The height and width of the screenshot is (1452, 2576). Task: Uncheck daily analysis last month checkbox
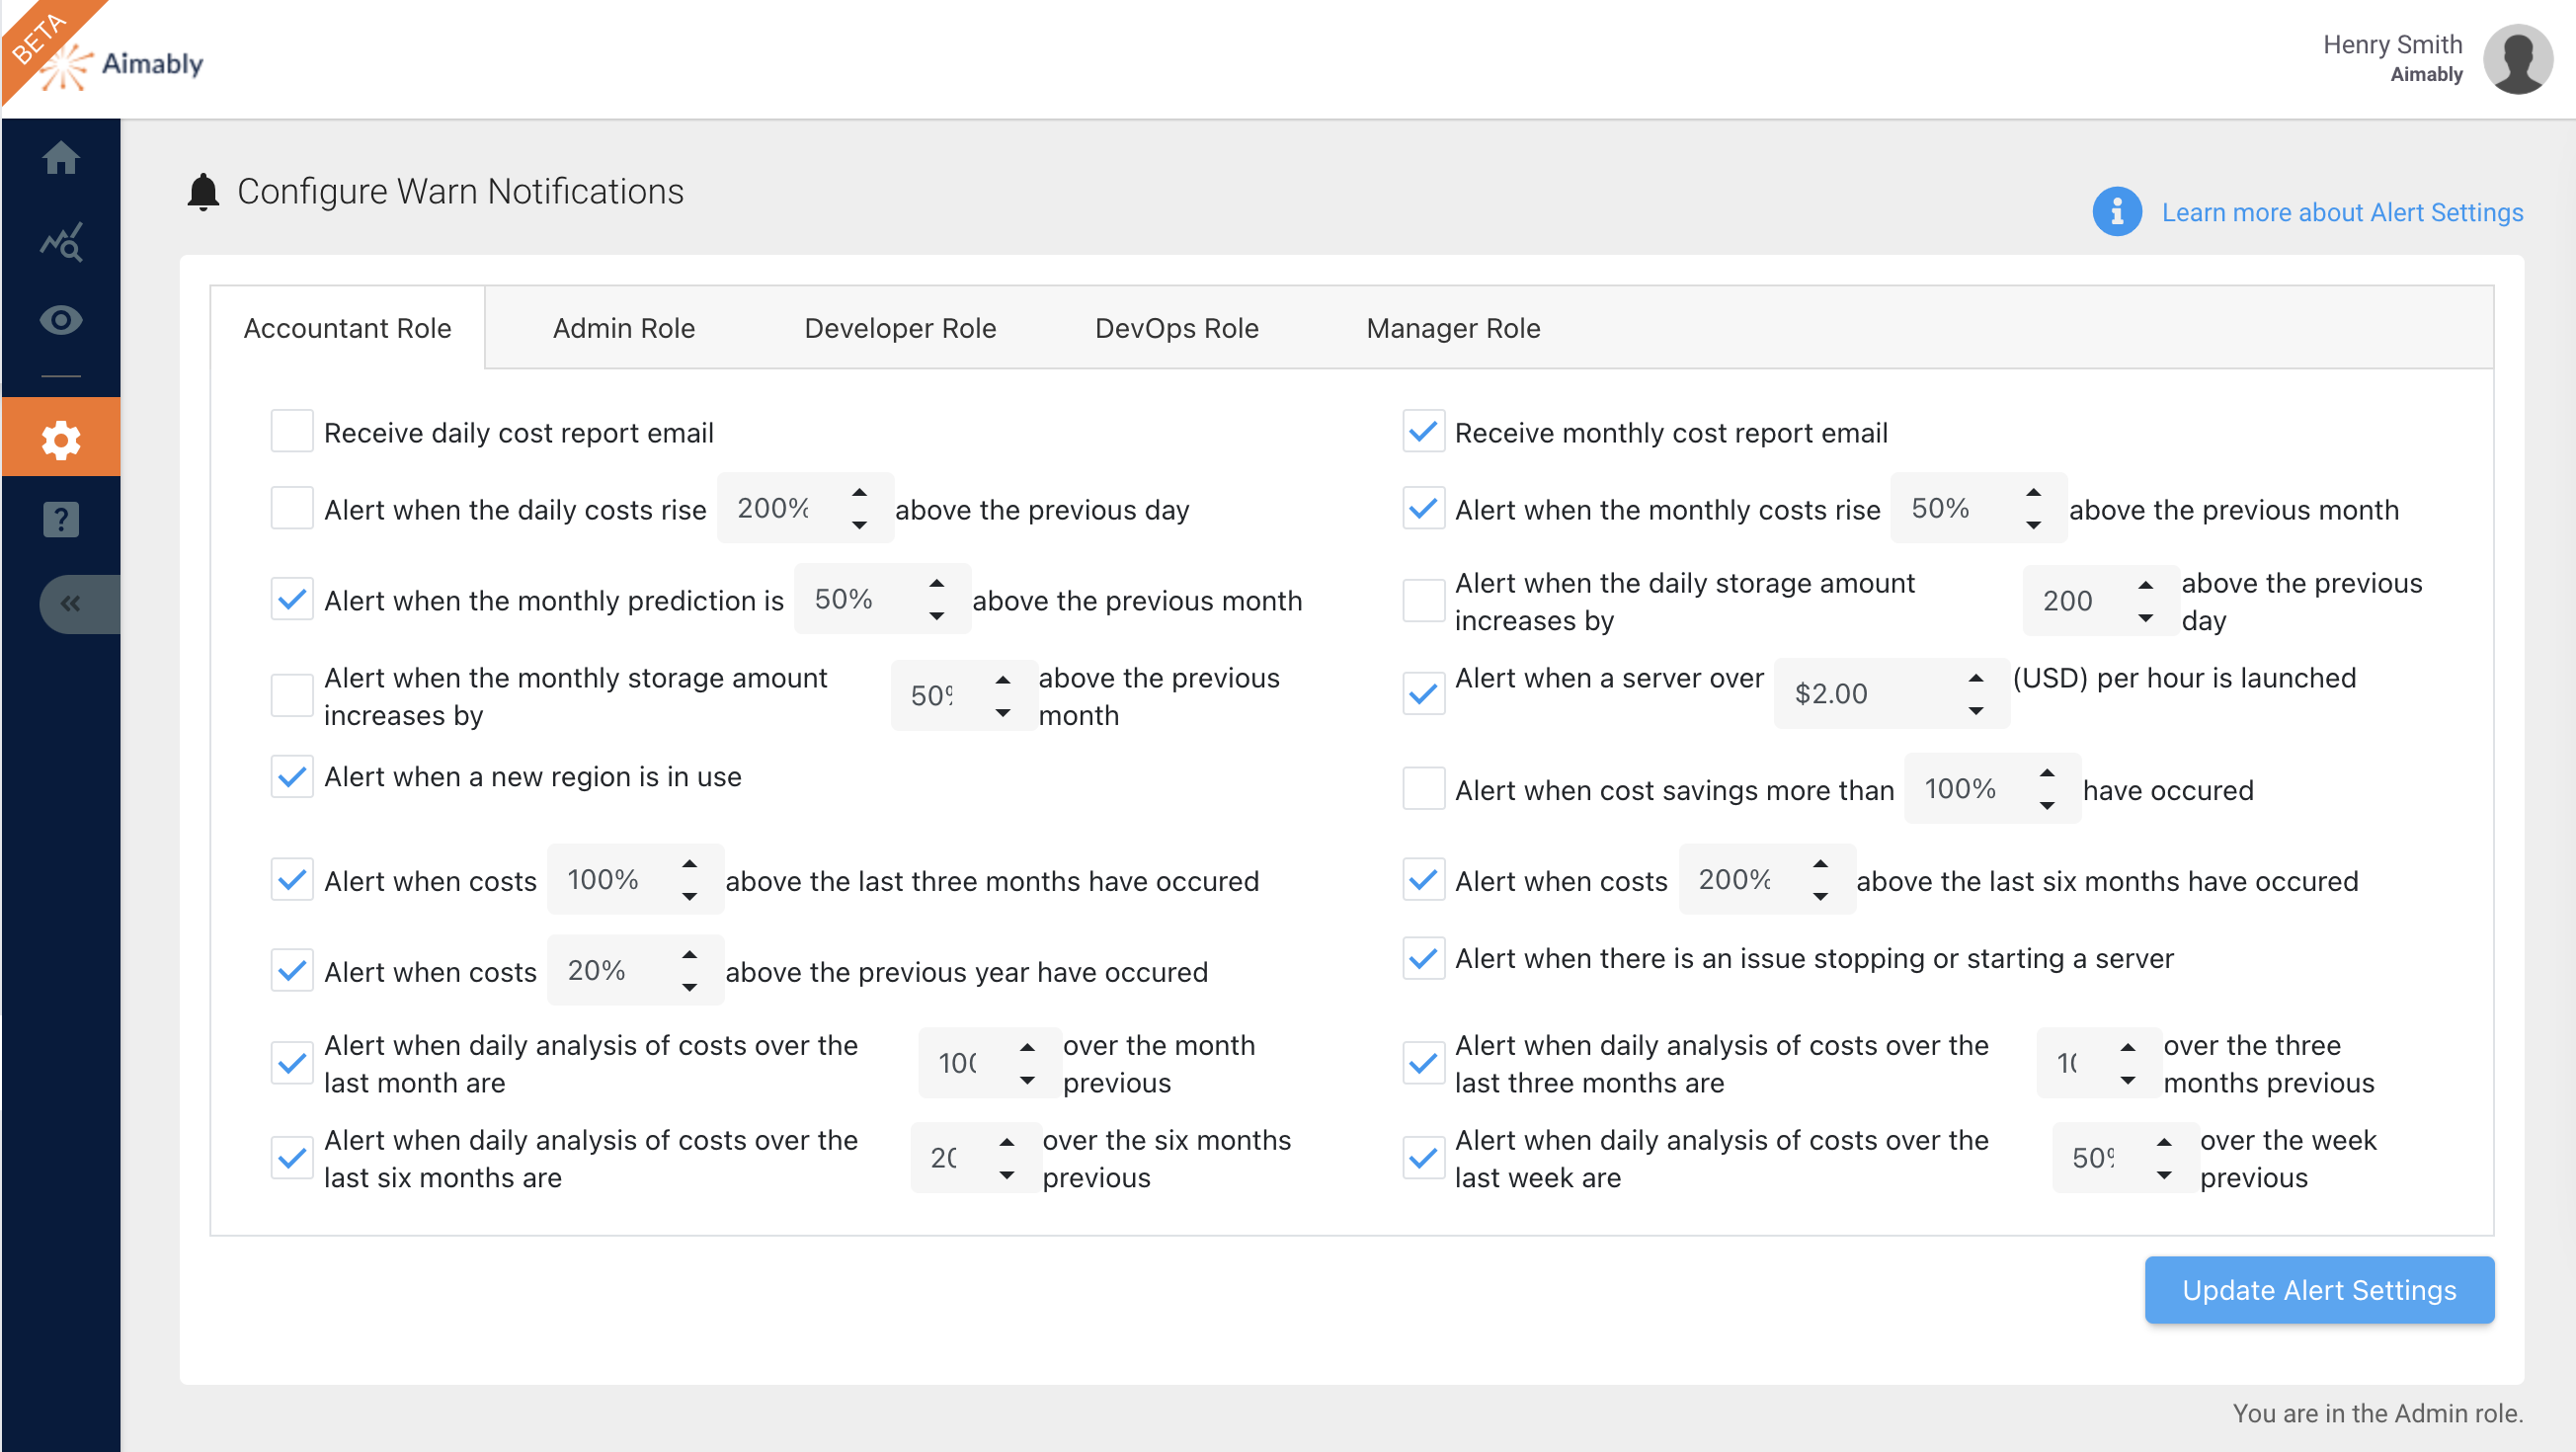[x=292, y=1063]
